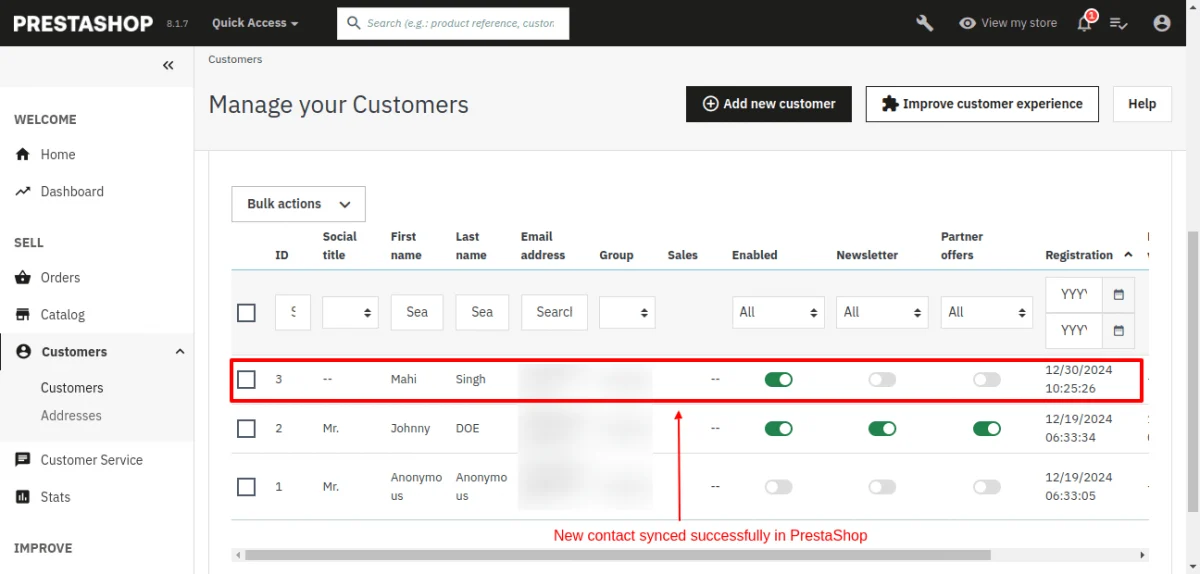The height and width of the screenshot is (574, 1200).
Task: Enable the Anonymous customer account toggle
Action: coord(778,487)
